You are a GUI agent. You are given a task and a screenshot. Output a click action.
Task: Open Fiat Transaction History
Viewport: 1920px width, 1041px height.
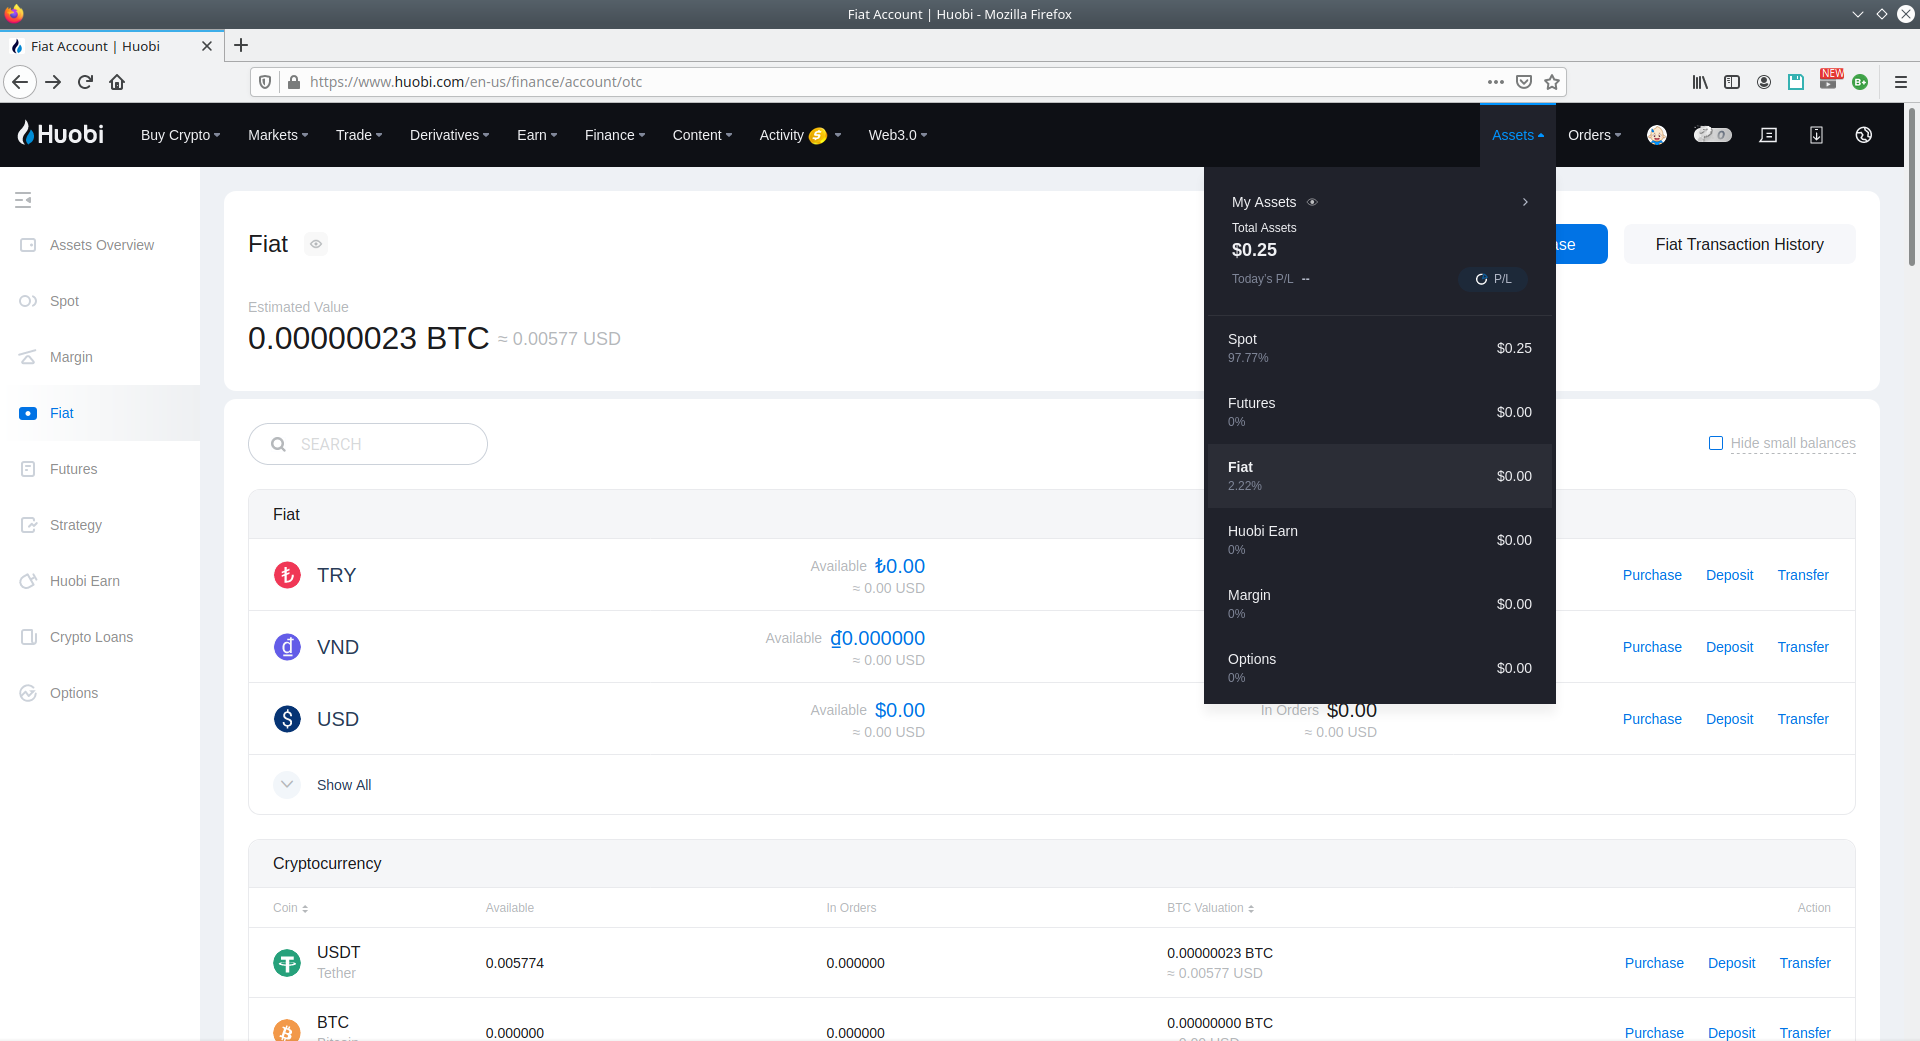(x=1739, y=244)
